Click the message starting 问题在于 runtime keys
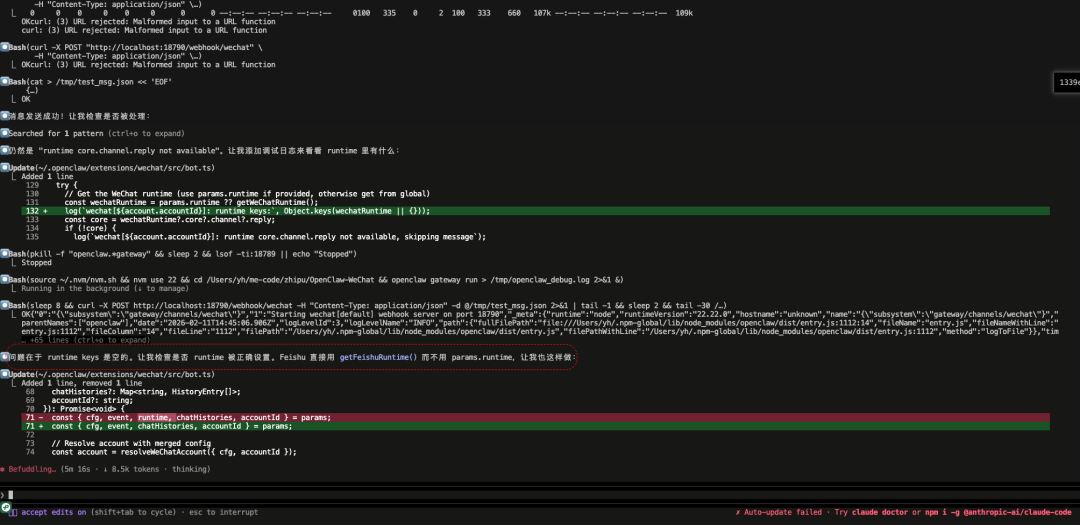This screenshot has height=525, width=1080. [291, 358]
